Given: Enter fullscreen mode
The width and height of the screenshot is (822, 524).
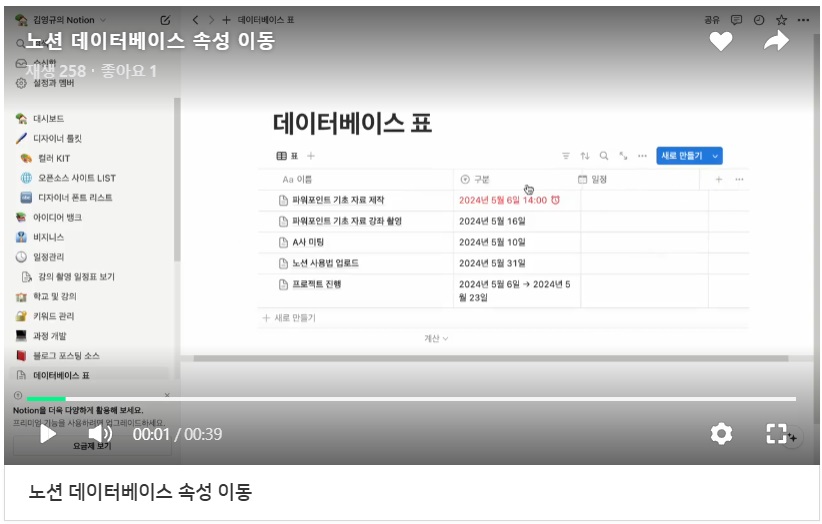Looking at the screenshot, I should coord(776,434).
